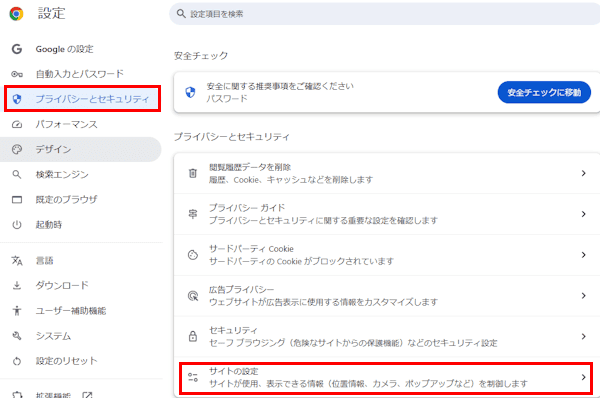
Task: Click the palette icon for デザイン
Action: tap(17, 149)
